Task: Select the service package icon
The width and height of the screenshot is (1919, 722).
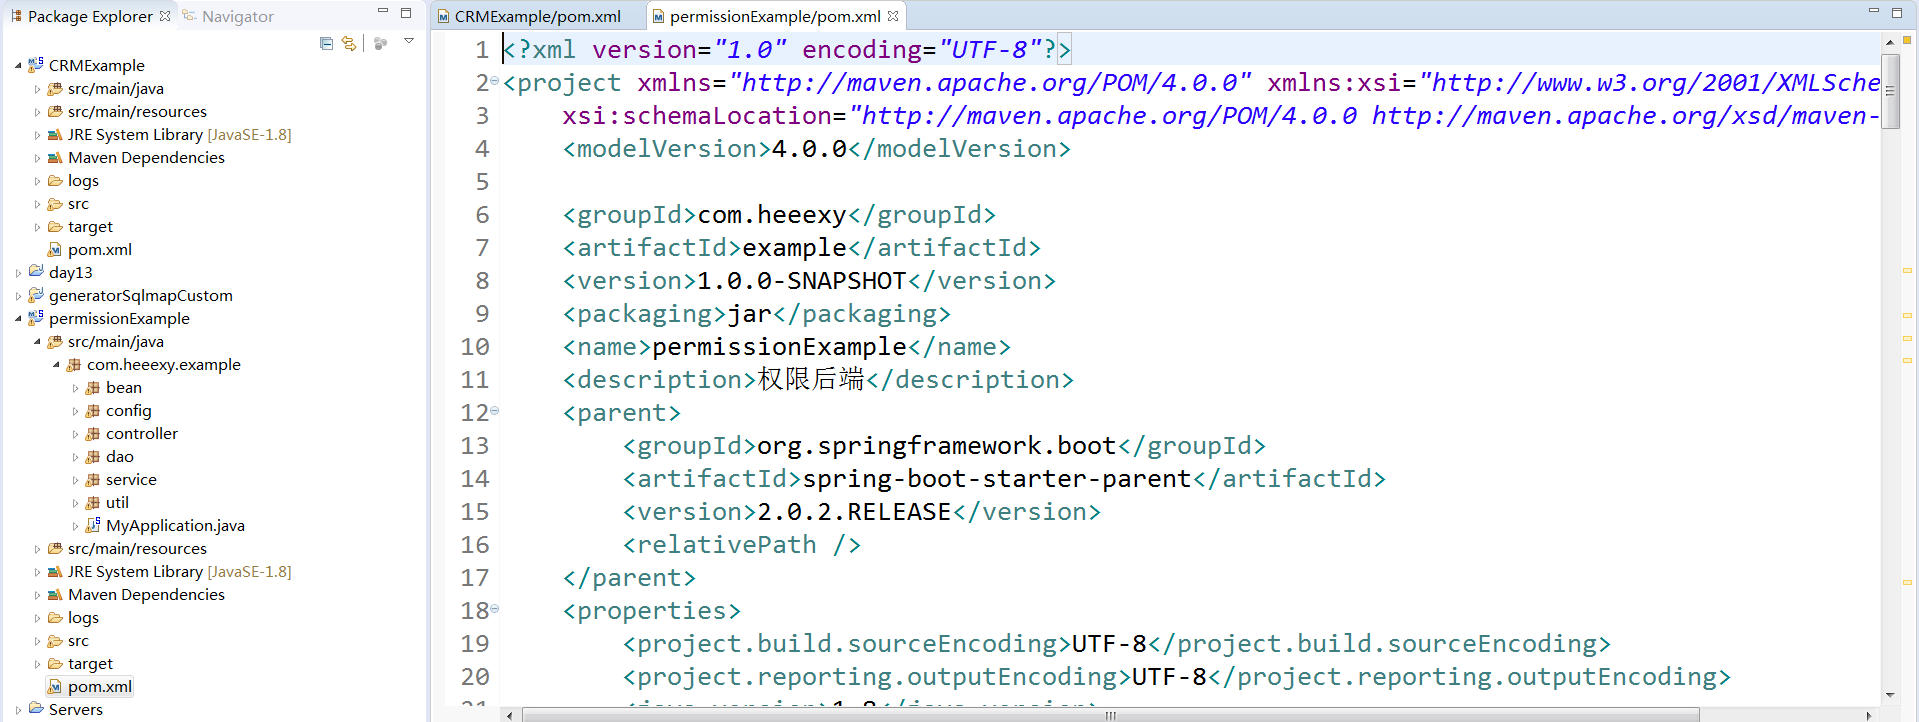Action: coord(93,479)
